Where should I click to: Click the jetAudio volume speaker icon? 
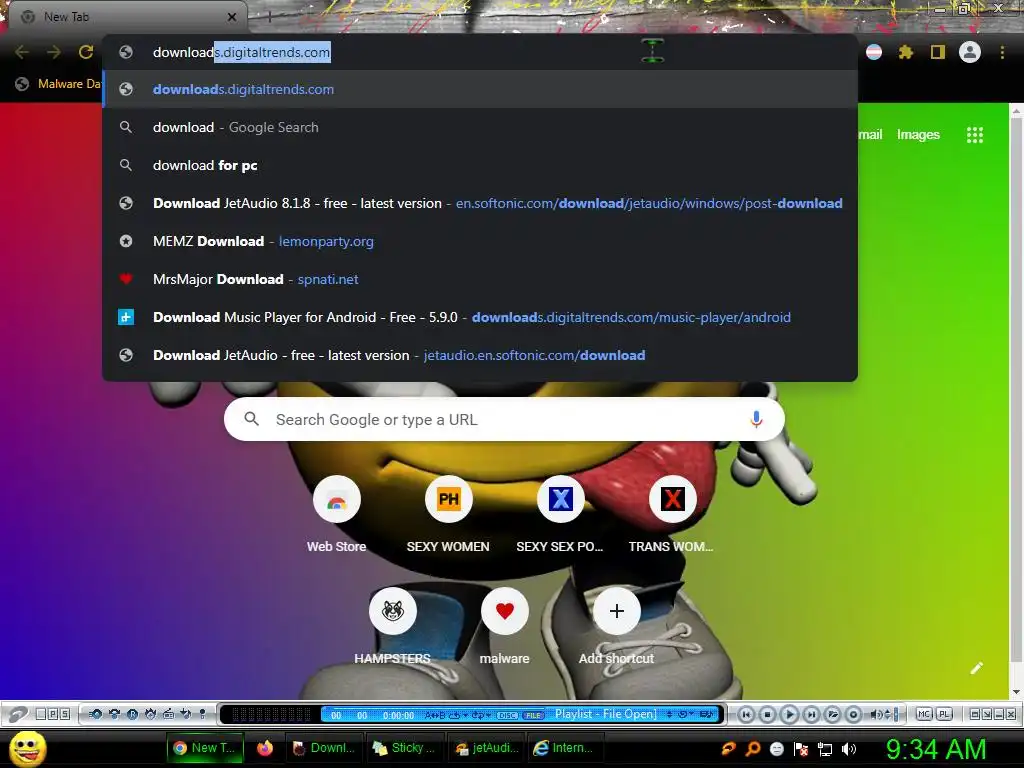pyautogui.click(x=876, y=714)
